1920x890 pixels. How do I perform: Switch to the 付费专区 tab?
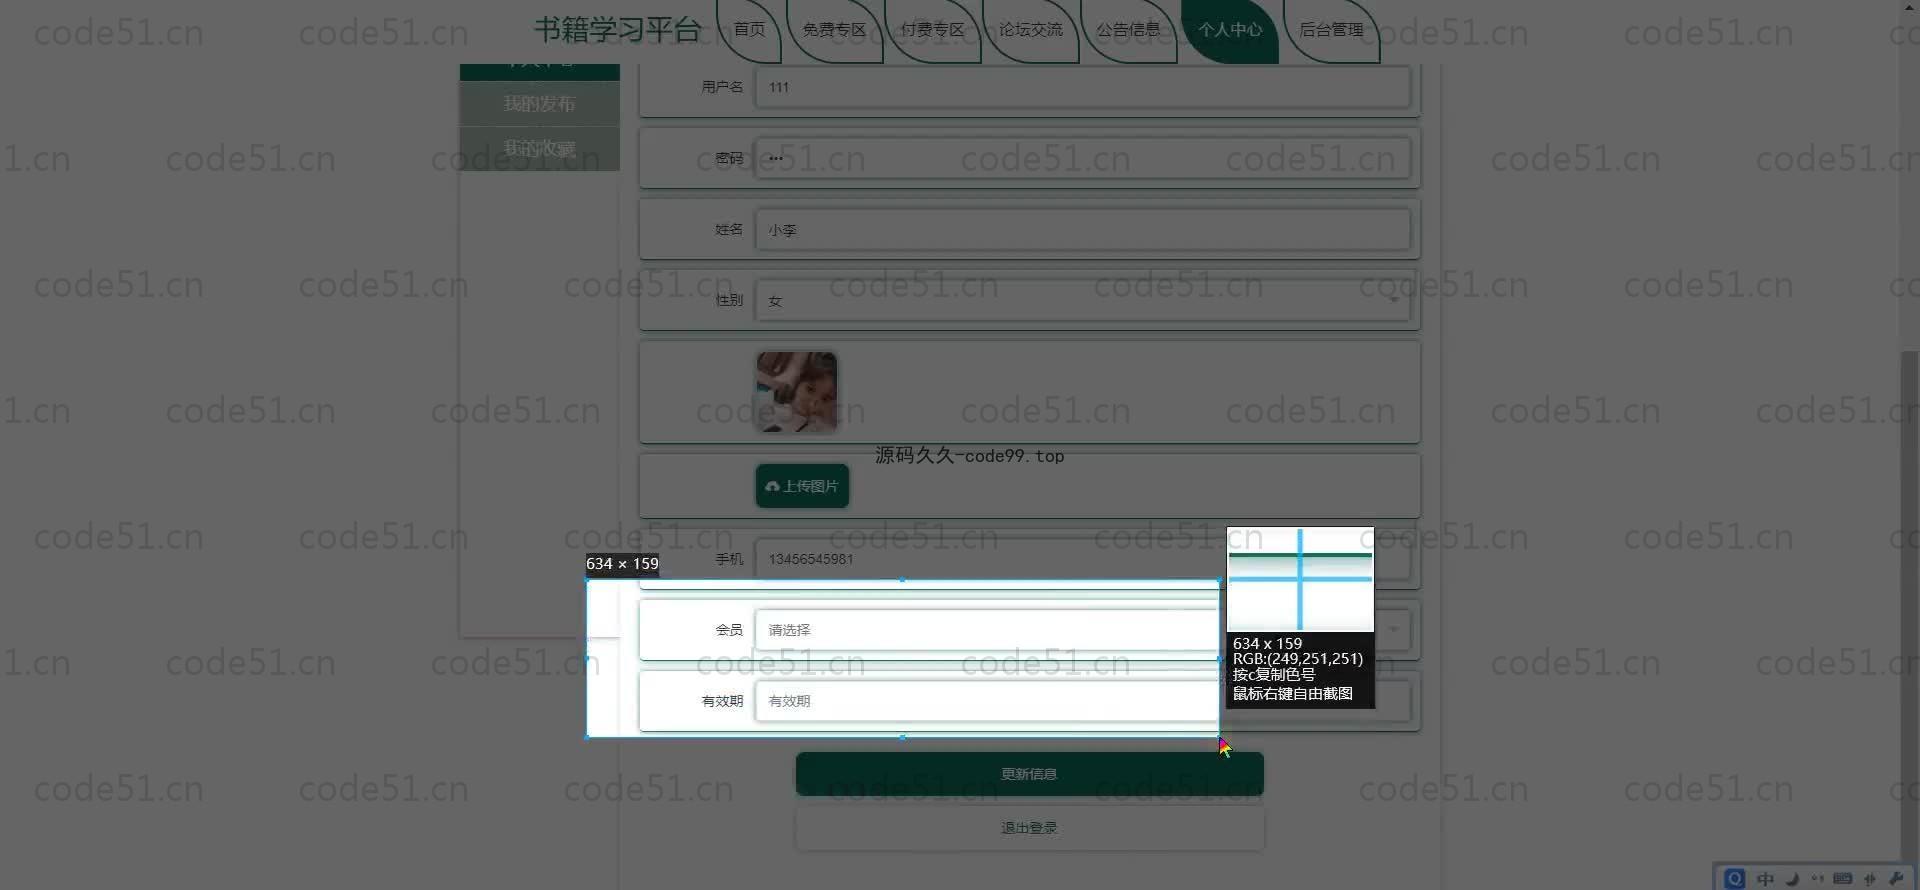click(x=932, y=30)
